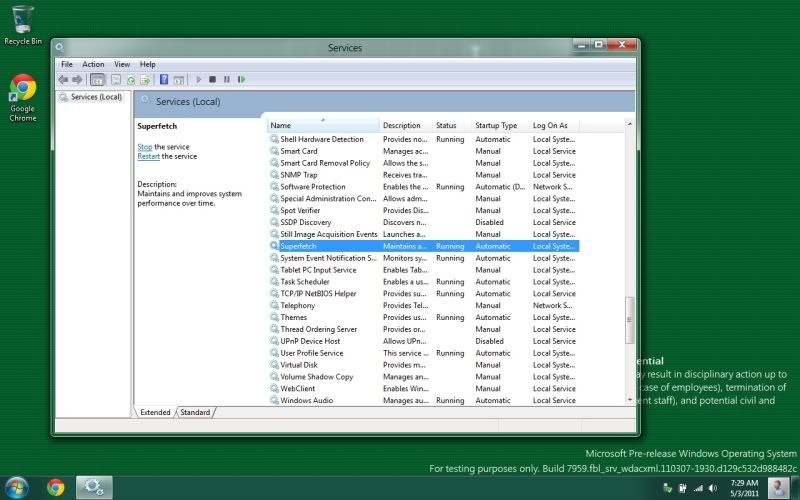Click the vertical scrollbar thumb

630,320
